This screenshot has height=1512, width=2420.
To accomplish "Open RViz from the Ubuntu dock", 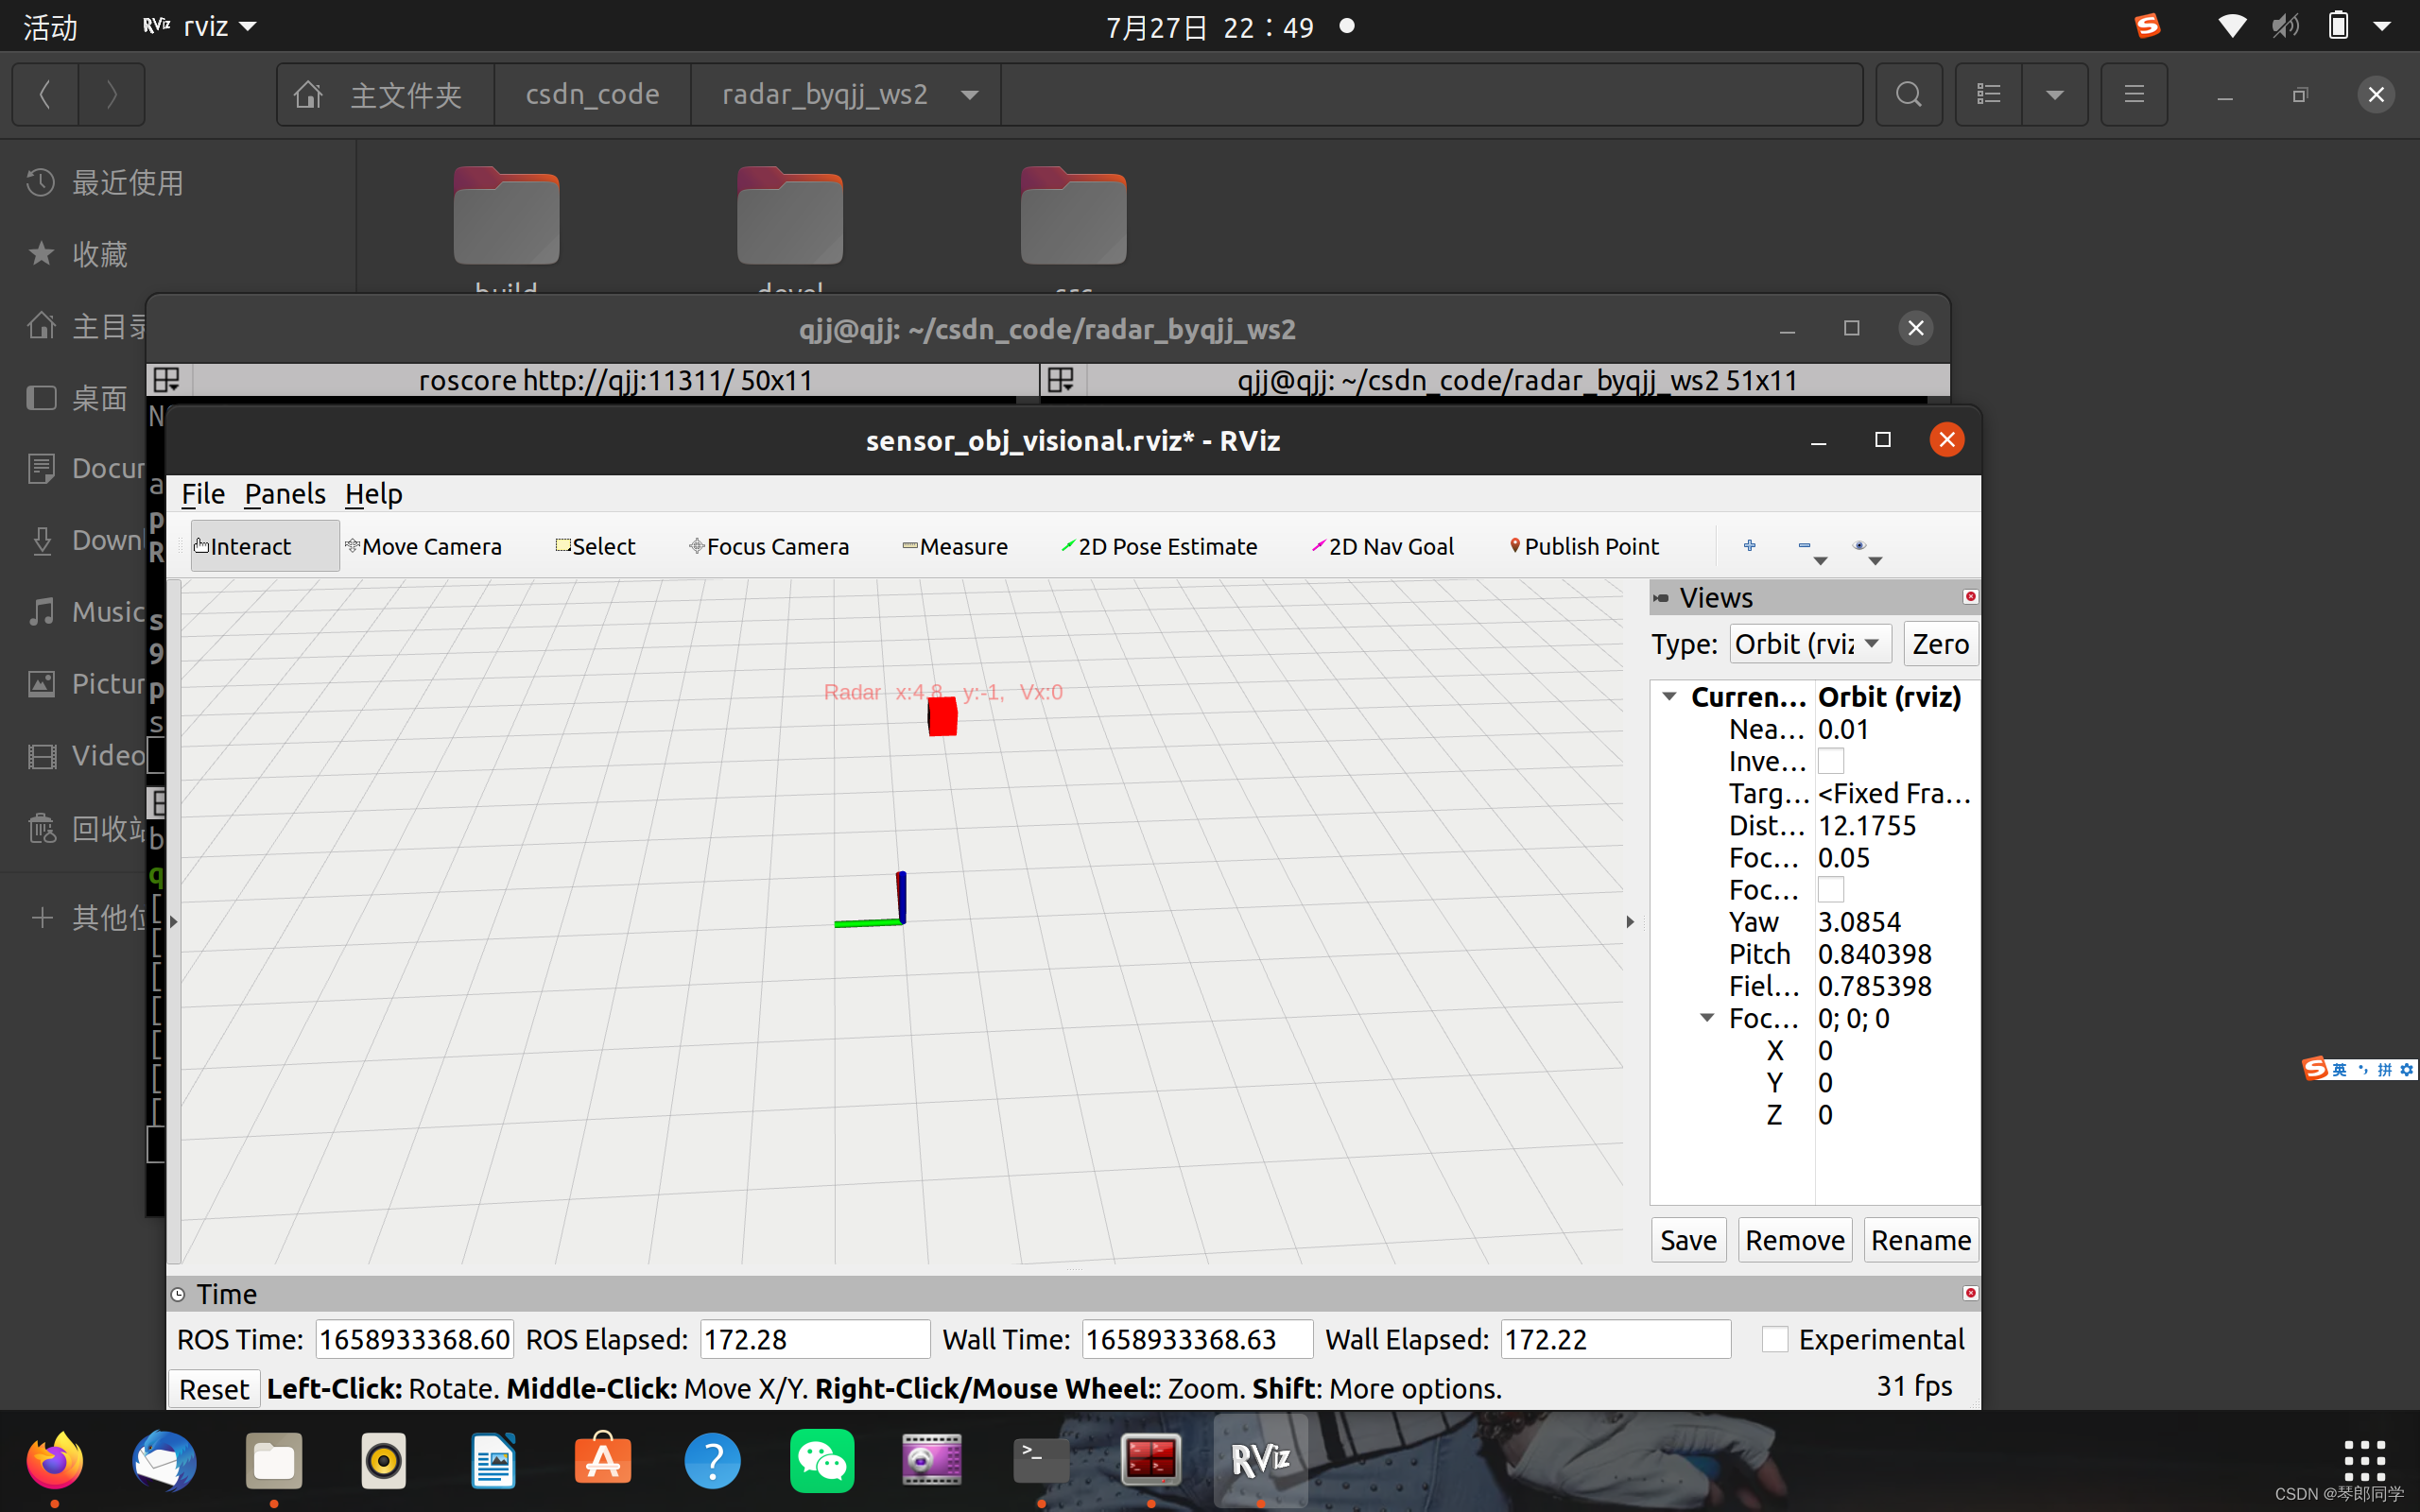I will click(1260, 1460).
